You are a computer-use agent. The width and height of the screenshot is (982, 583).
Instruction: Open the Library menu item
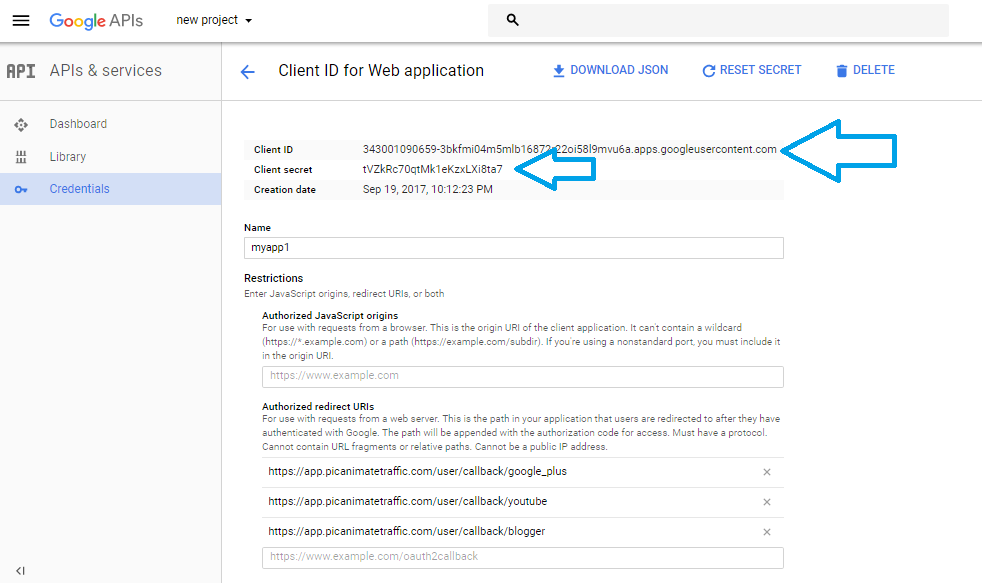coord(68,157)
